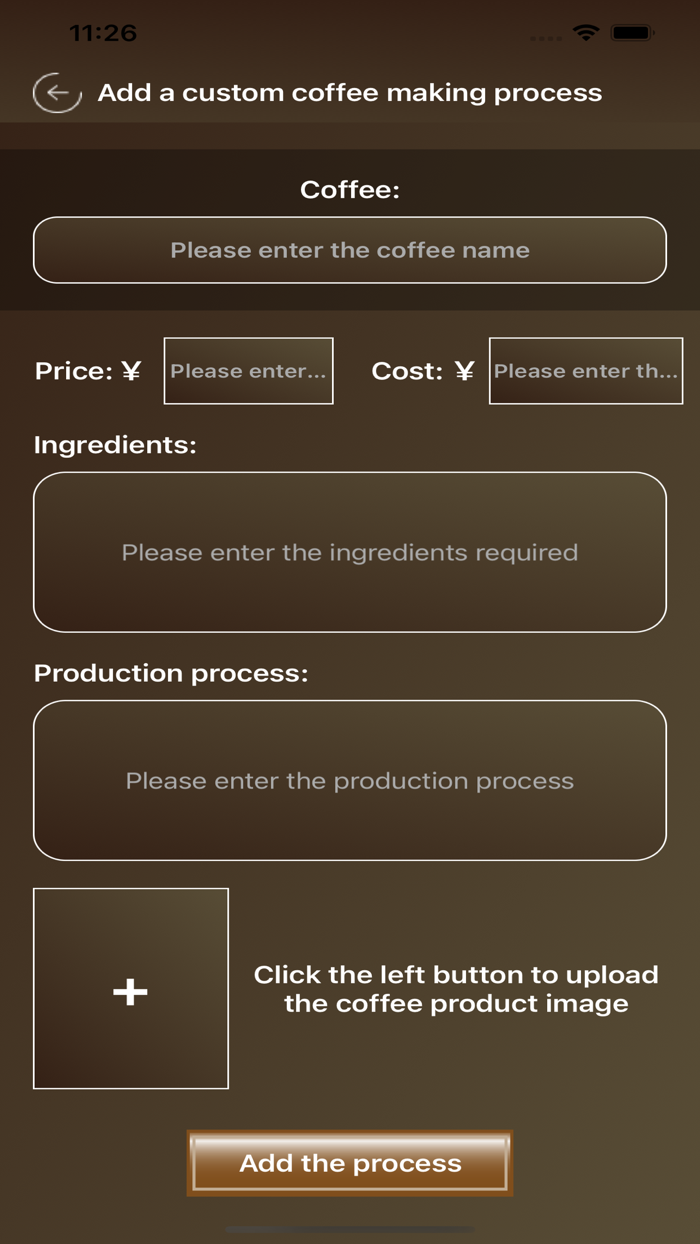Image resolution: width=700 pixels, height=1244 pixels.
Task: Tap the 'Production process:' label
Action: 171,673
